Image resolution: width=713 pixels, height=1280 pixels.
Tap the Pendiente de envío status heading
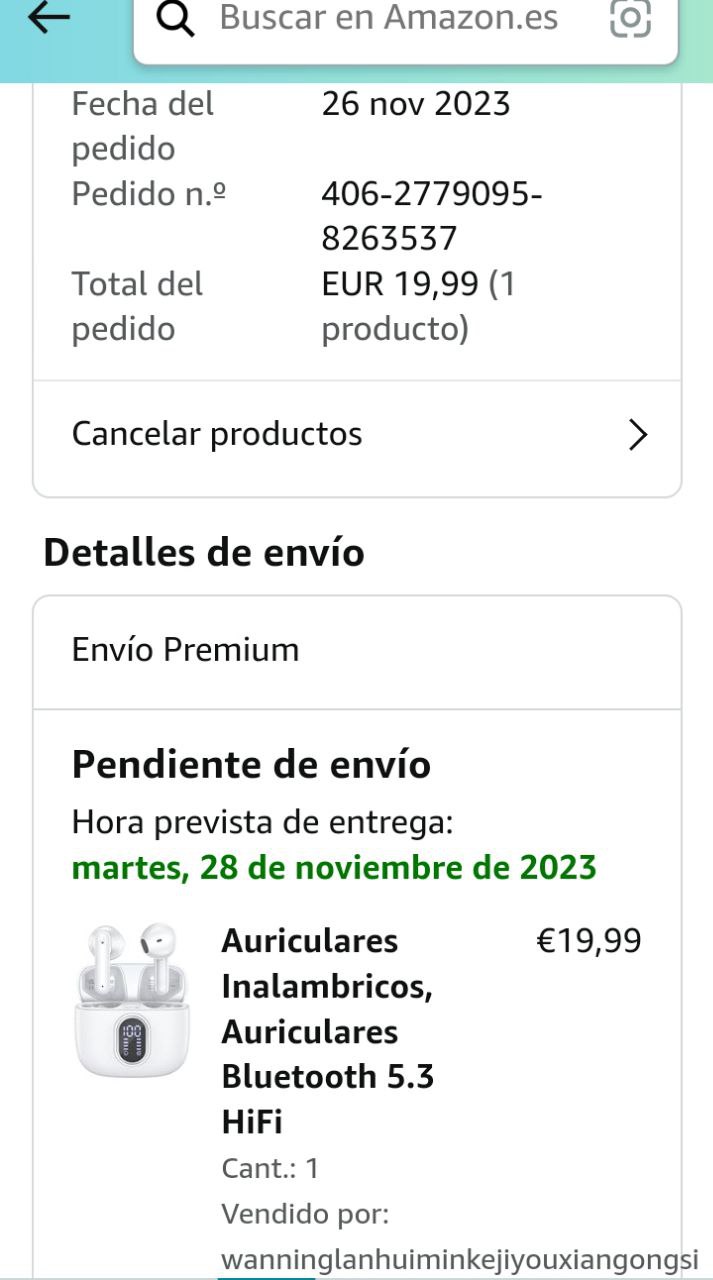[x=251, y=765]
